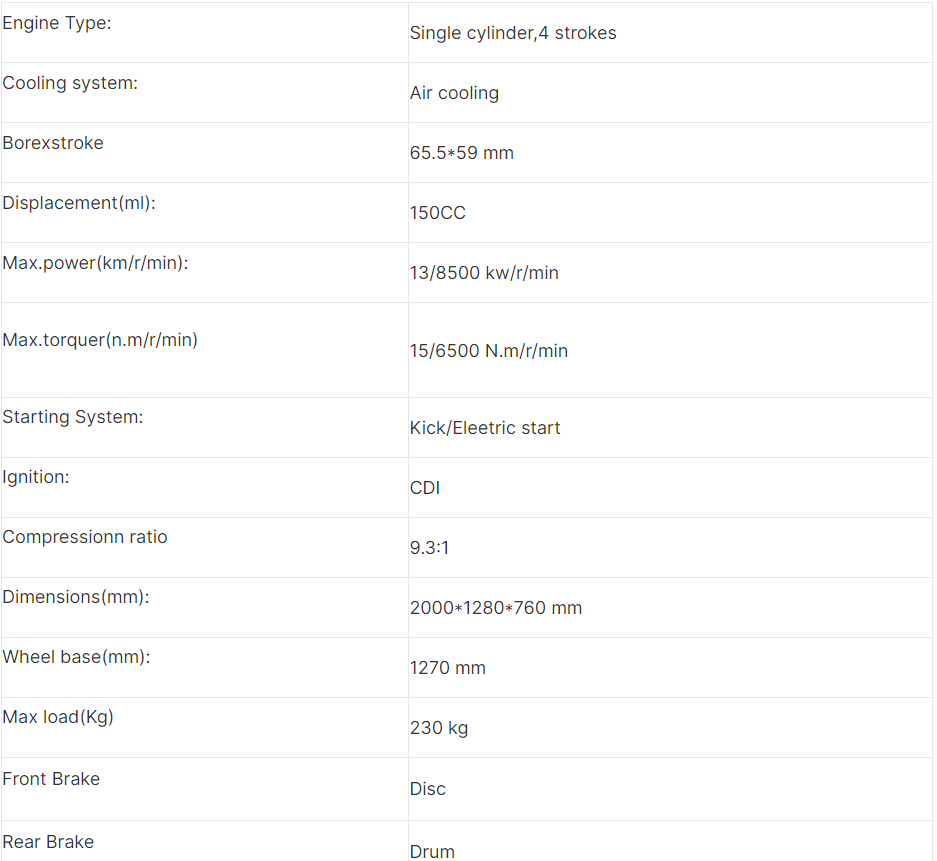Select the "150CC" displacement value

click(x=438, y=213)
